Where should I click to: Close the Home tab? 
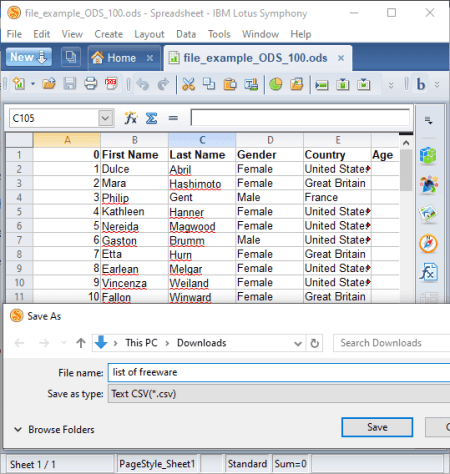[150, 58]
